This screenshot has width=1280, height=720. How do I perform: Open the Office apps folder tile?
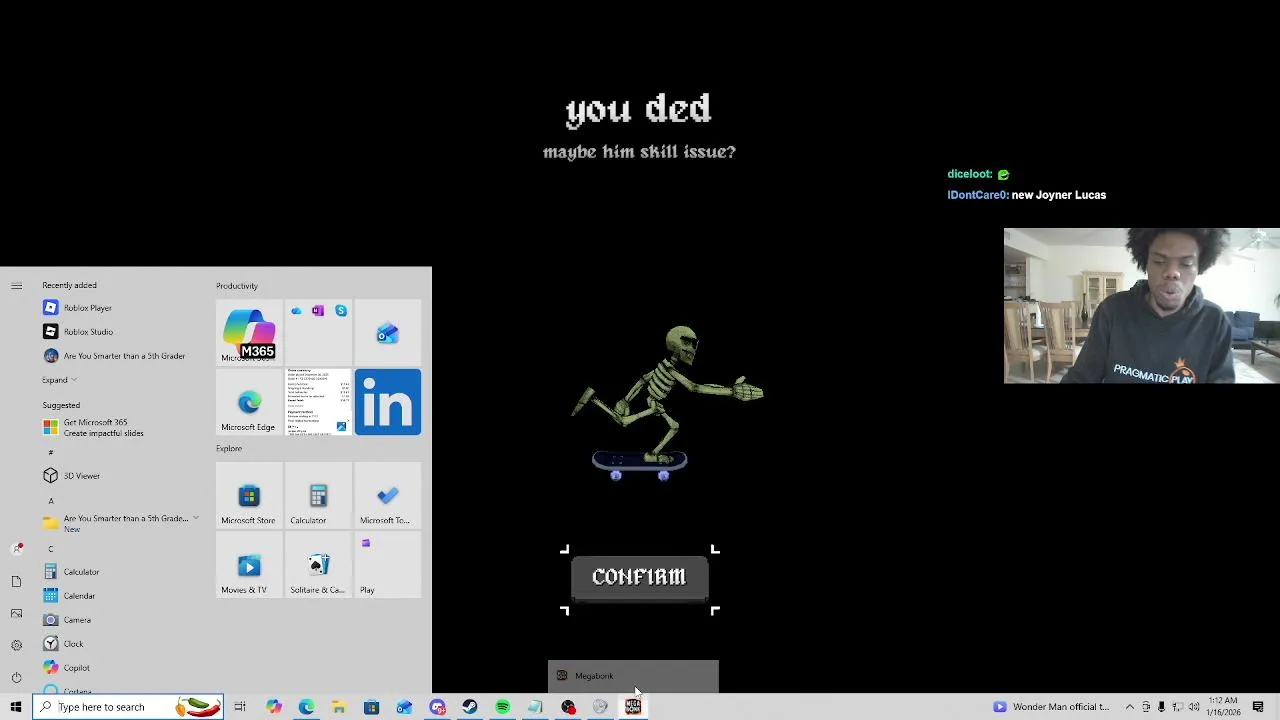318,333
